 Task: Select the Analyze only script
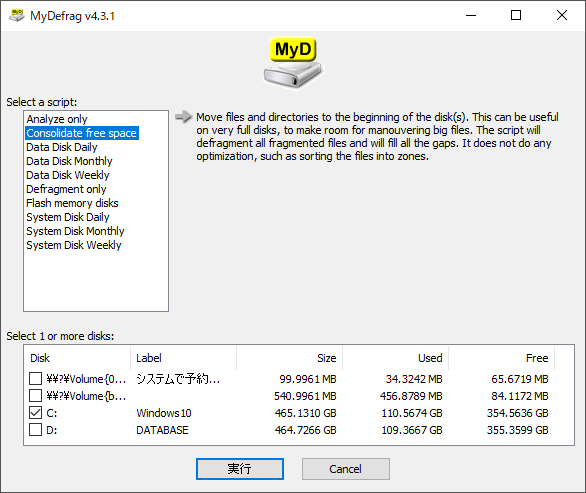(x=57, y=119)
